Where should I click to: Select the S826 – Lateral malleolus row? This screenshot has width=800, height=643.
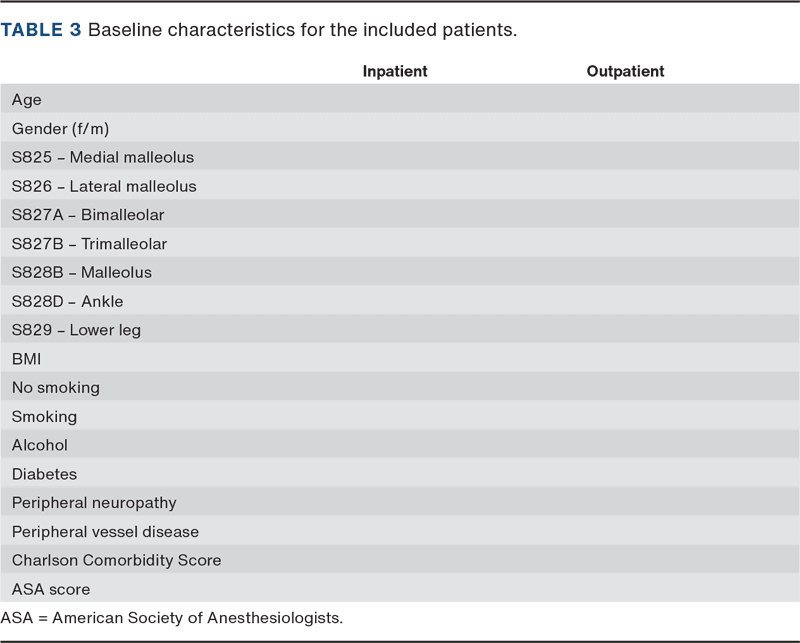pyautogui.click(x=104, y=187)
